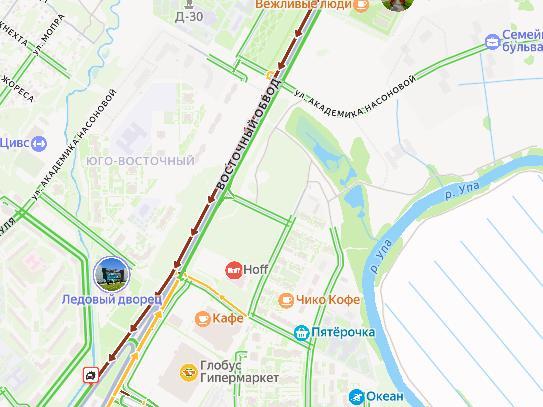Viewport: 543px width, 407px height.
Task: Select the Д-30 monument label
Action: click(x=189, y=17)
